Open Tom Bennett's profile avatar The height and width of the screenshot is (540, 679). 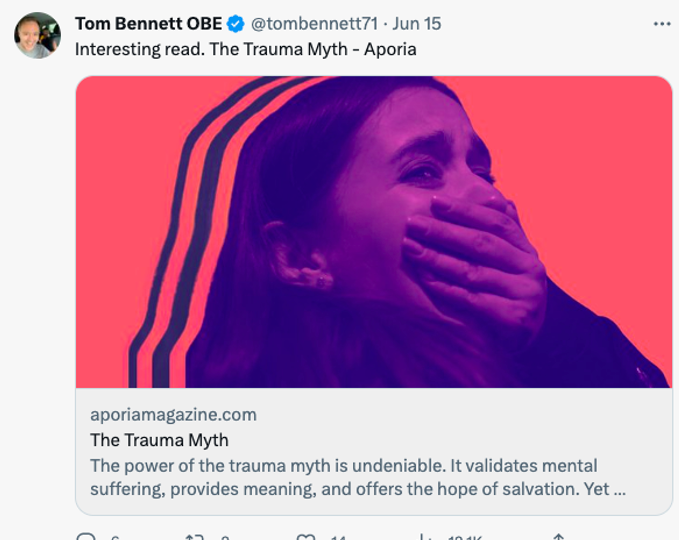(x=38, y=35)
